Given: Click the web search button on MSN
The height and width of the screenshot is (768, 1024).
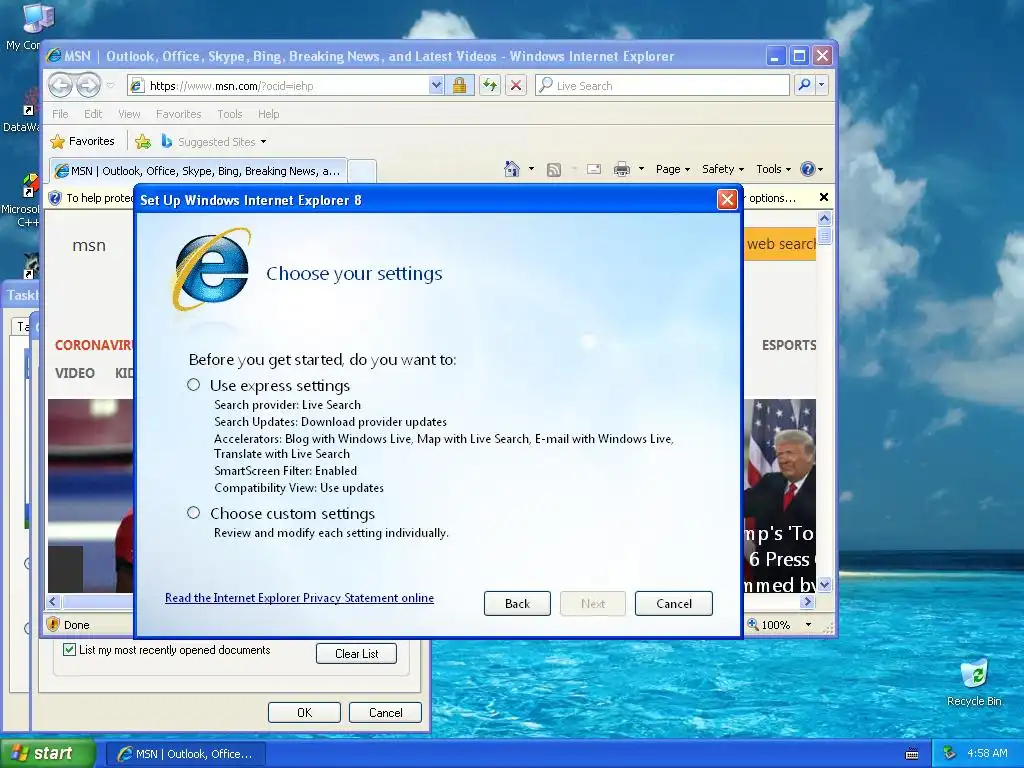Looking at the screenshot, I should click(x=780, y=244).
